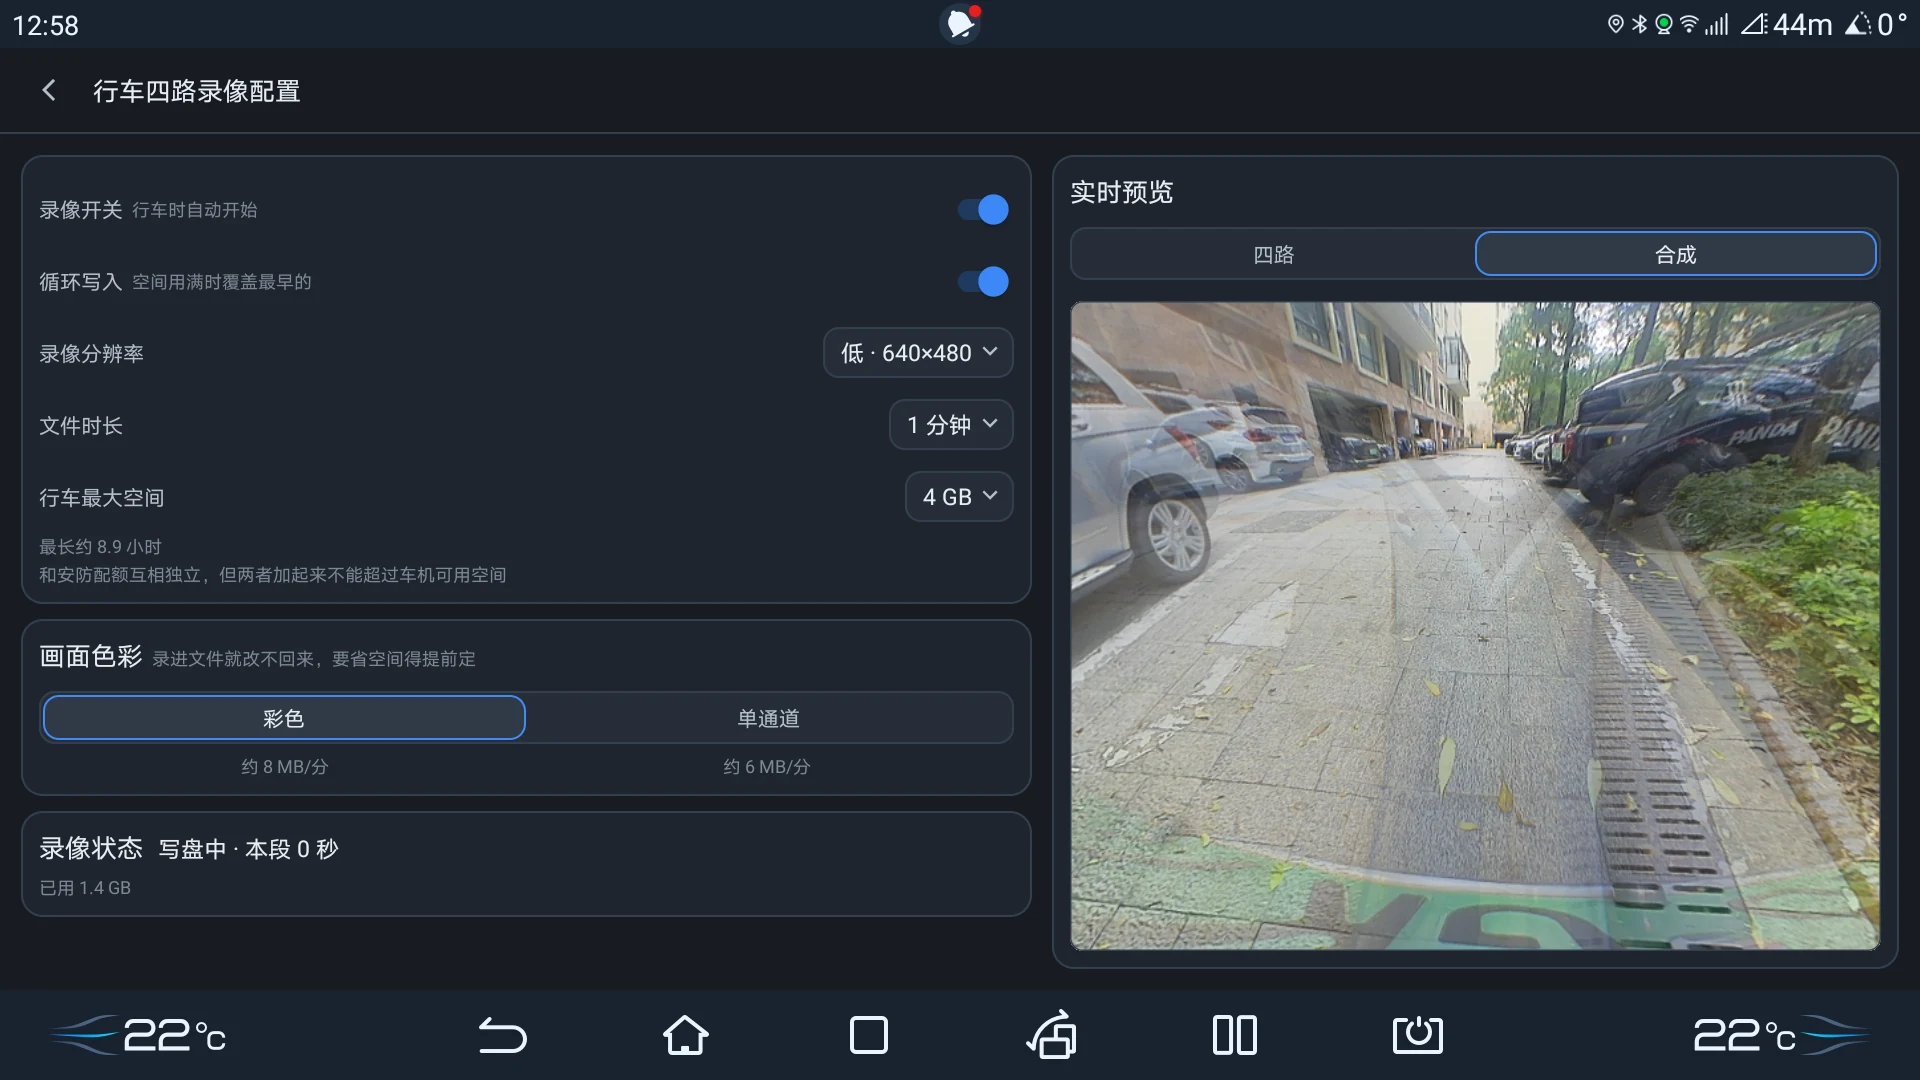This screenshot has width=1920, height=1080.
Task: Open recent apps square button
Action: point(868,1035)
